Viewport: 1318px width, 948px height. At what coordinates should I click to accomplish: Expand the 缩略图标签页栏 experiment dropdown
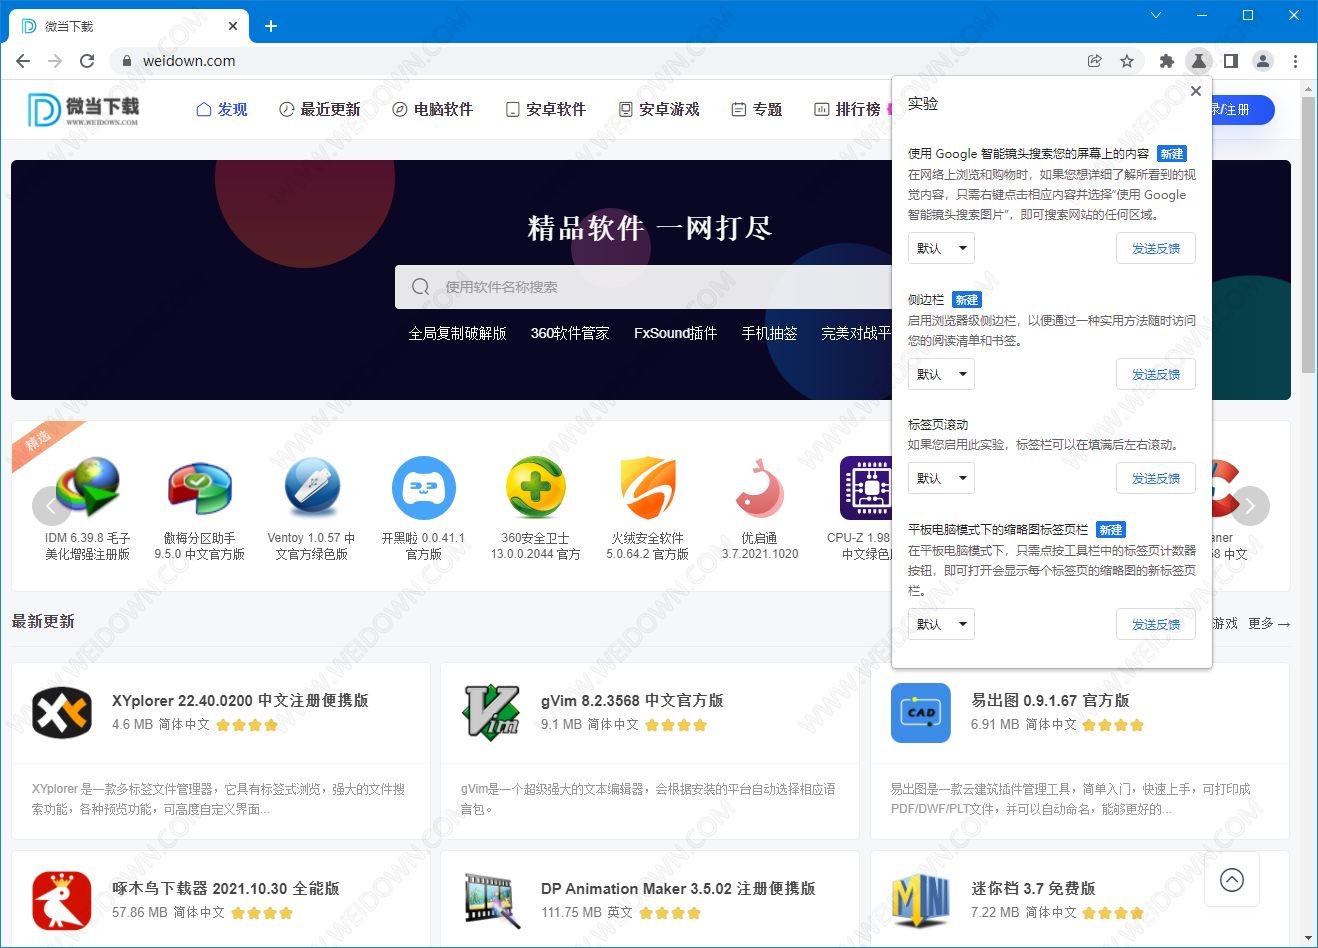942,625
